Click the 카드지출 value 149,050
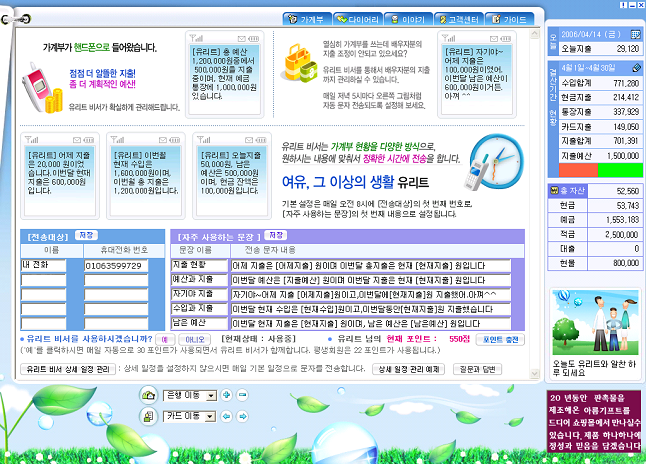The width and height of the screenshot is (646, 464). (626, 127)
